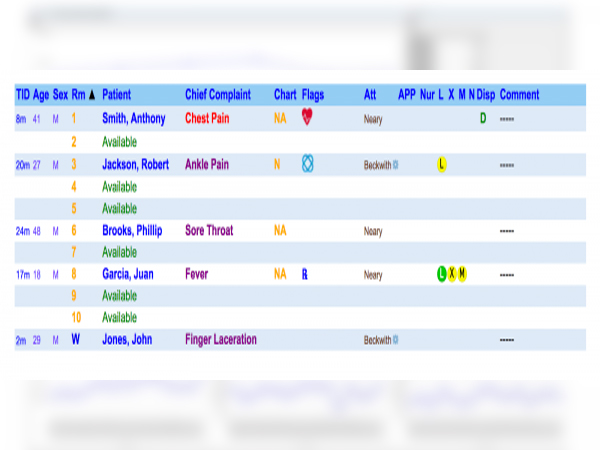Click the Rx flag icon for Garcia, Juan

point(305,274)
